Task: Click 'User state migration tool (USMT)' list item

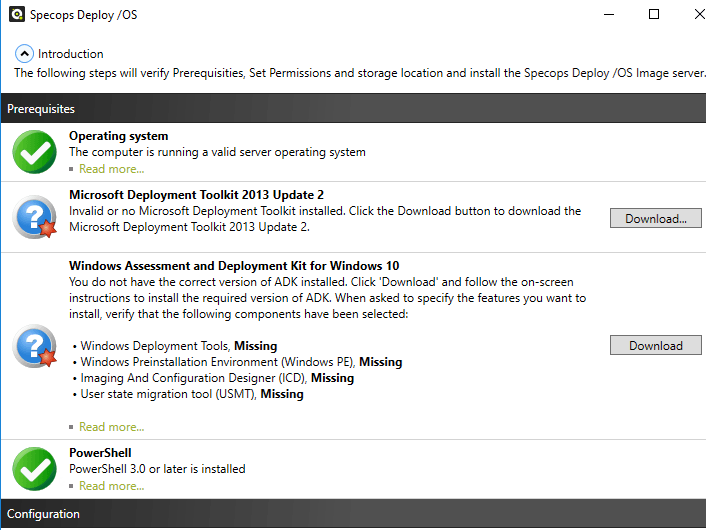Action: [x=188, y=394]
